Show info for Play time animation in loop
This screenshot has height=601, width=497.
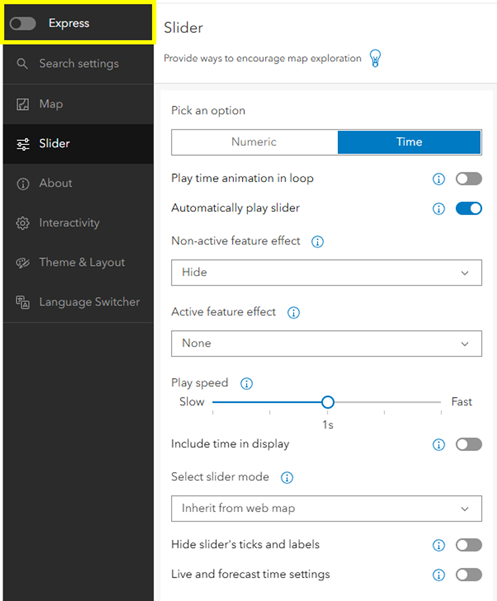[438, 179]
